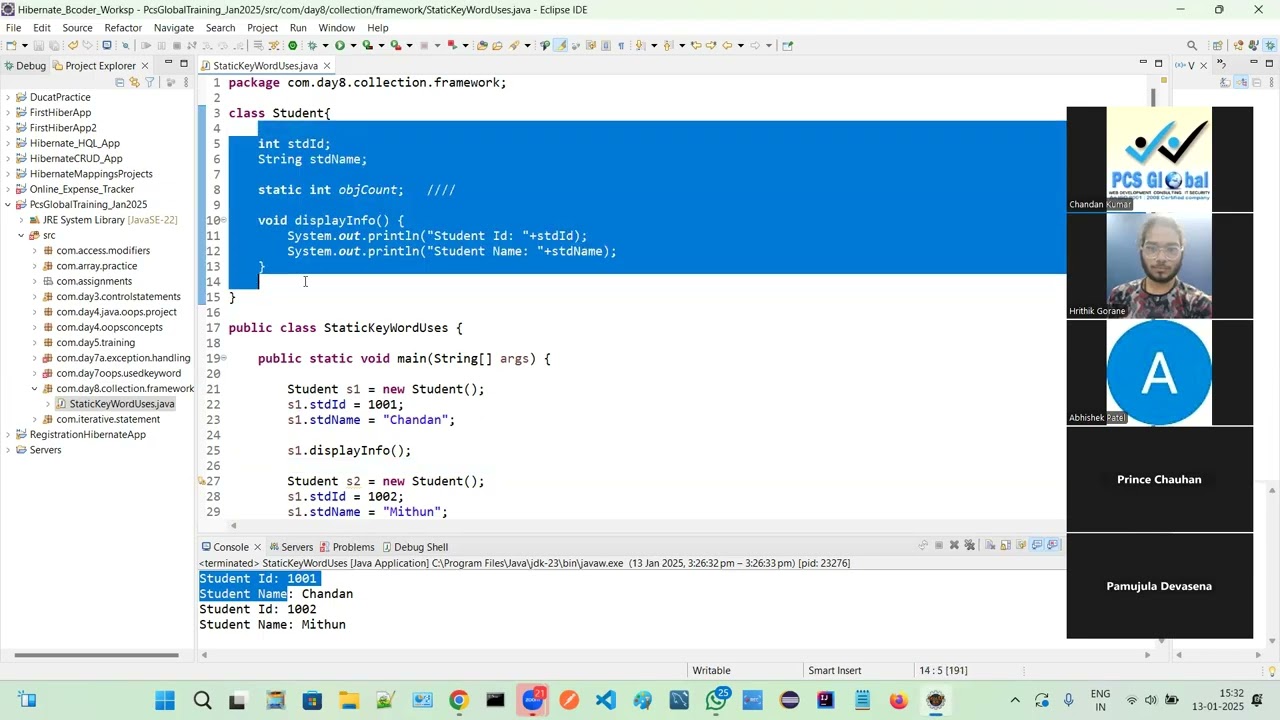Select RegistrationHibernateApp project

[x=88, y=435]
